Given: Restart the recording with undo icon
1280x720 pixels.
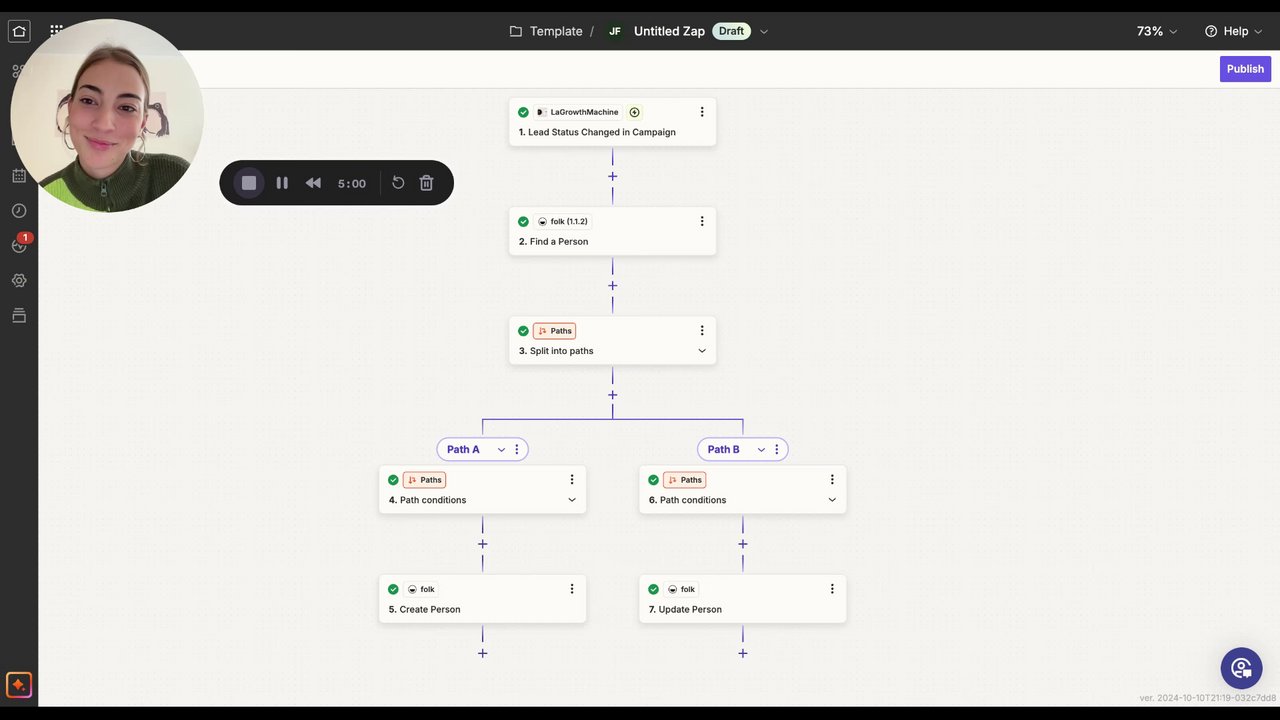Looking at the screenshot, I should pyautogui.click(x=398, y=183).
